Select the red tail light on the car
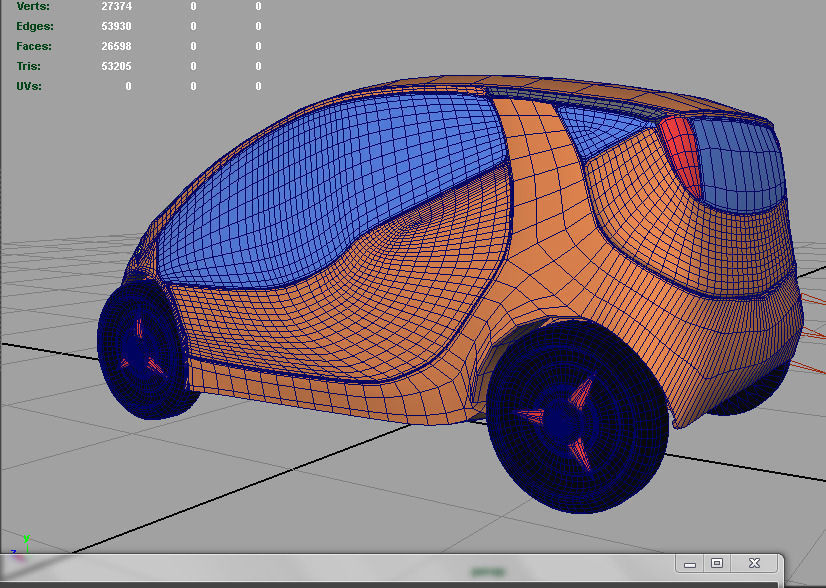The image size is (826, 588). (681, 155)
